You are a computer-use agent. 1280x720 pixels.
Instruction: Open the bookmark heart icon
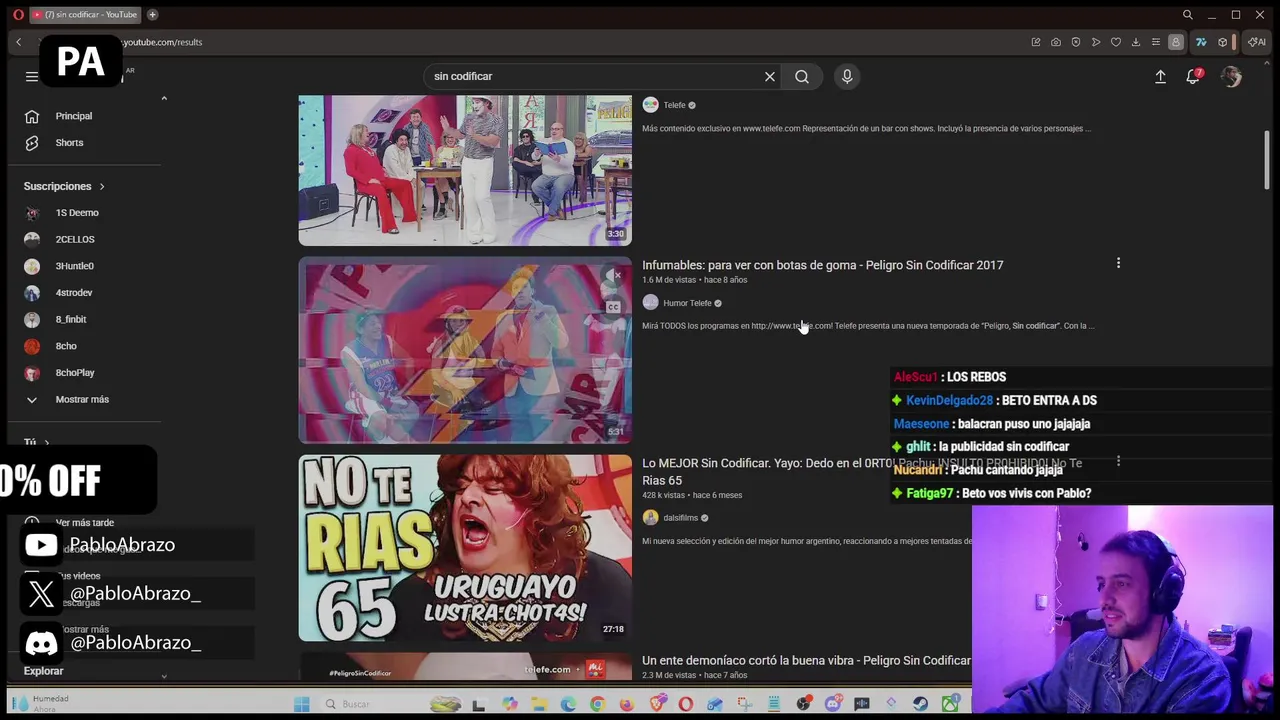pos(1116,42)
